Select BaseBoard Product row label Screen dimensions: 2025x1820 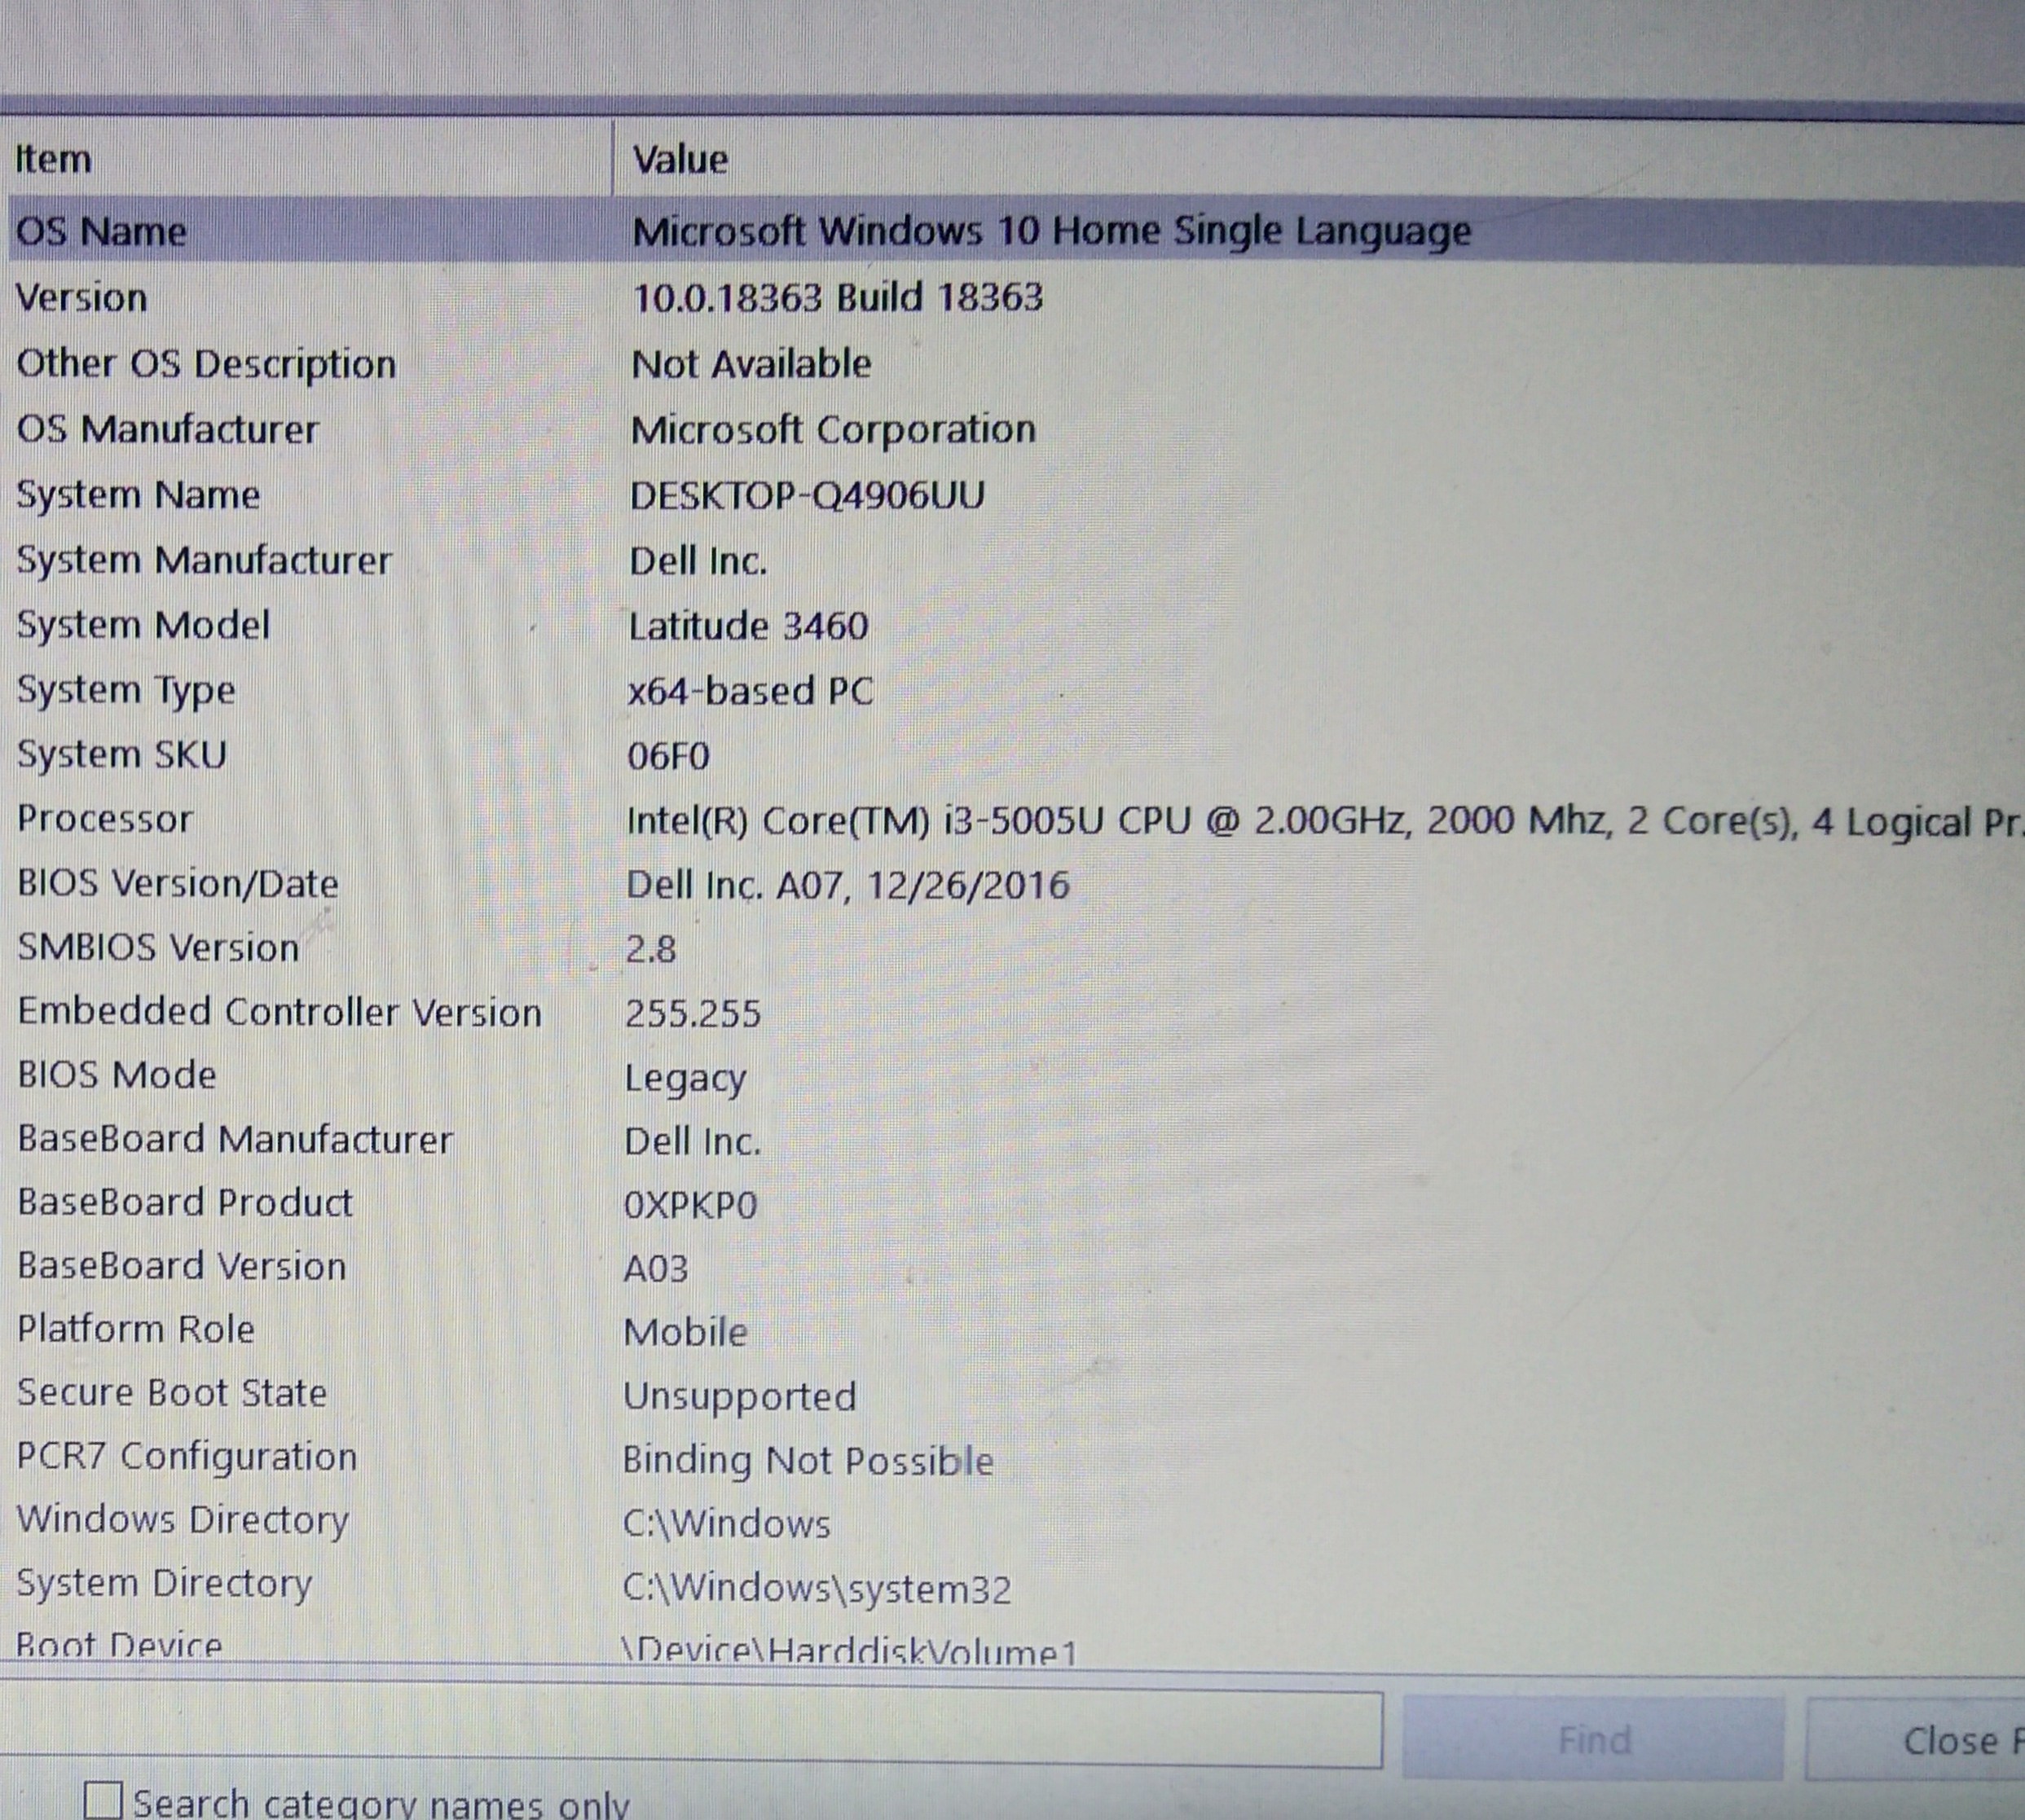(185, 1202)
